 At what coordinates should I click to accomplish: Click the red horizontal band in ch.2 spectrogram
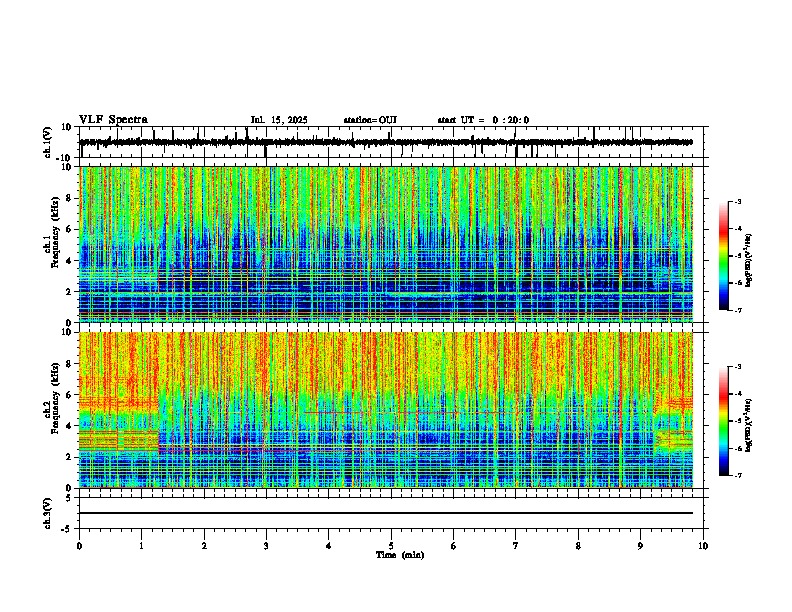coord(409,413)
